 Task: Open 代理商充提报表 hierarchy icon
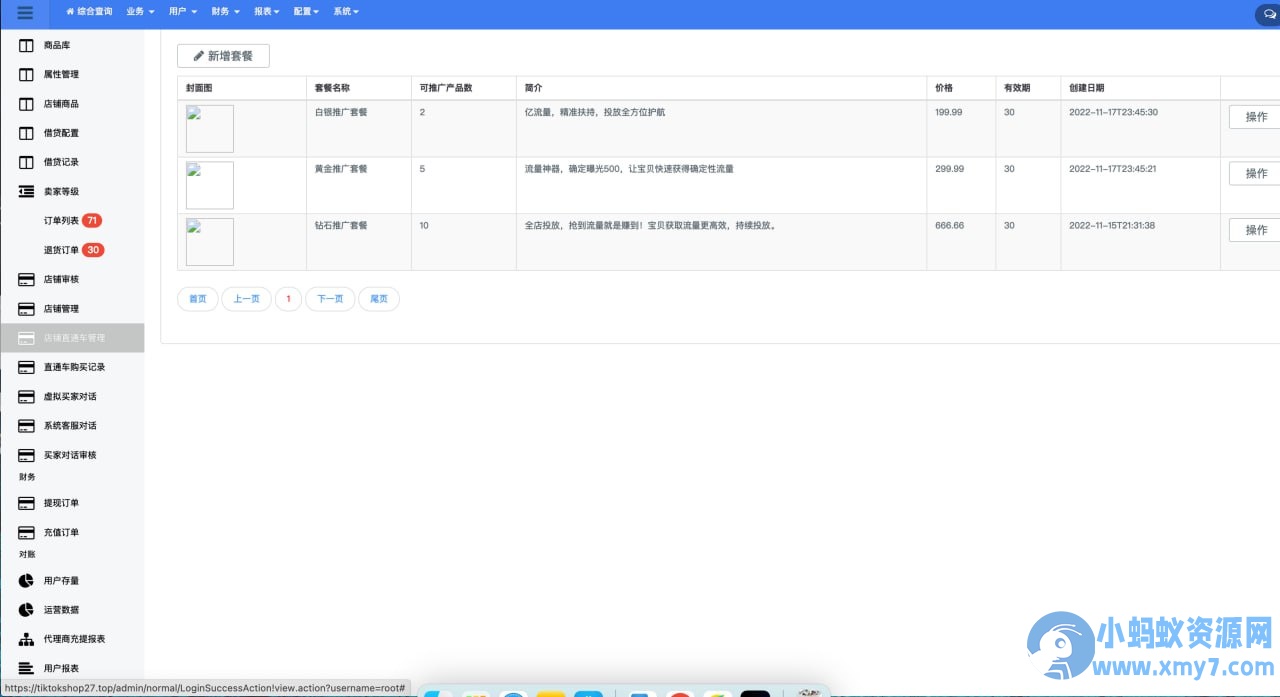26,639
